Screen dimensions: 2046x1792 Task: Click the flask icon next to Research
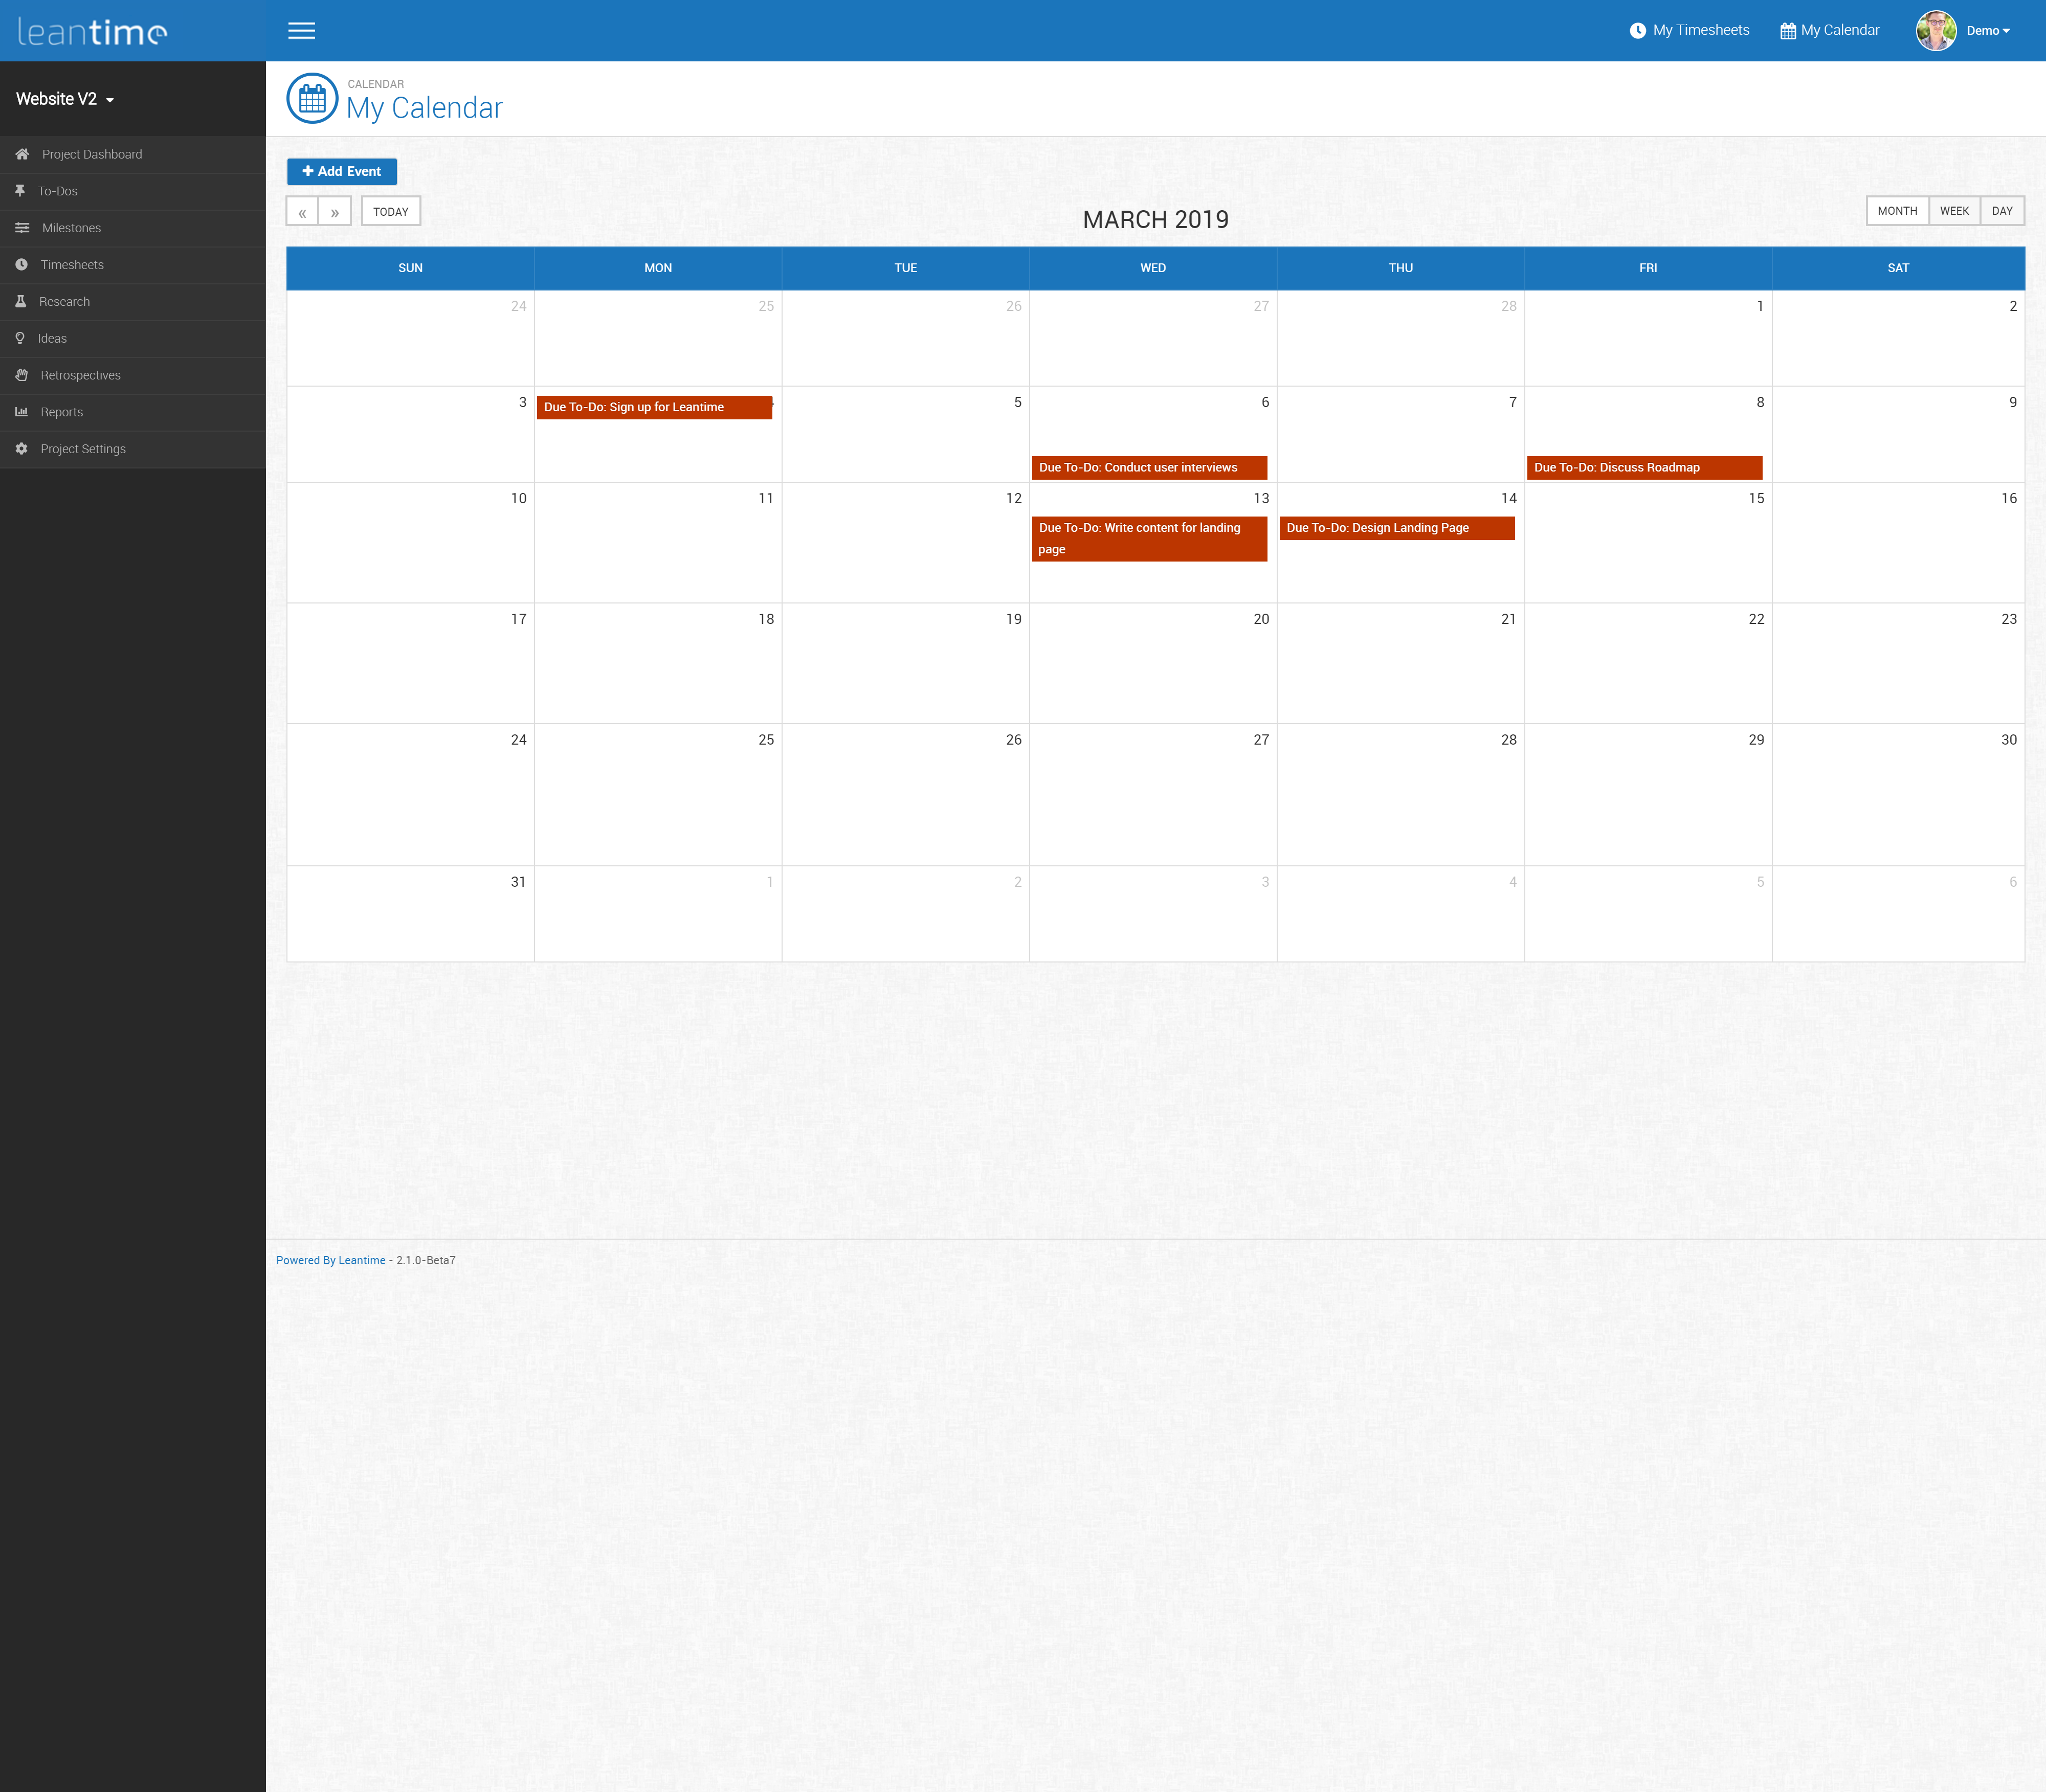pos(21,301)
